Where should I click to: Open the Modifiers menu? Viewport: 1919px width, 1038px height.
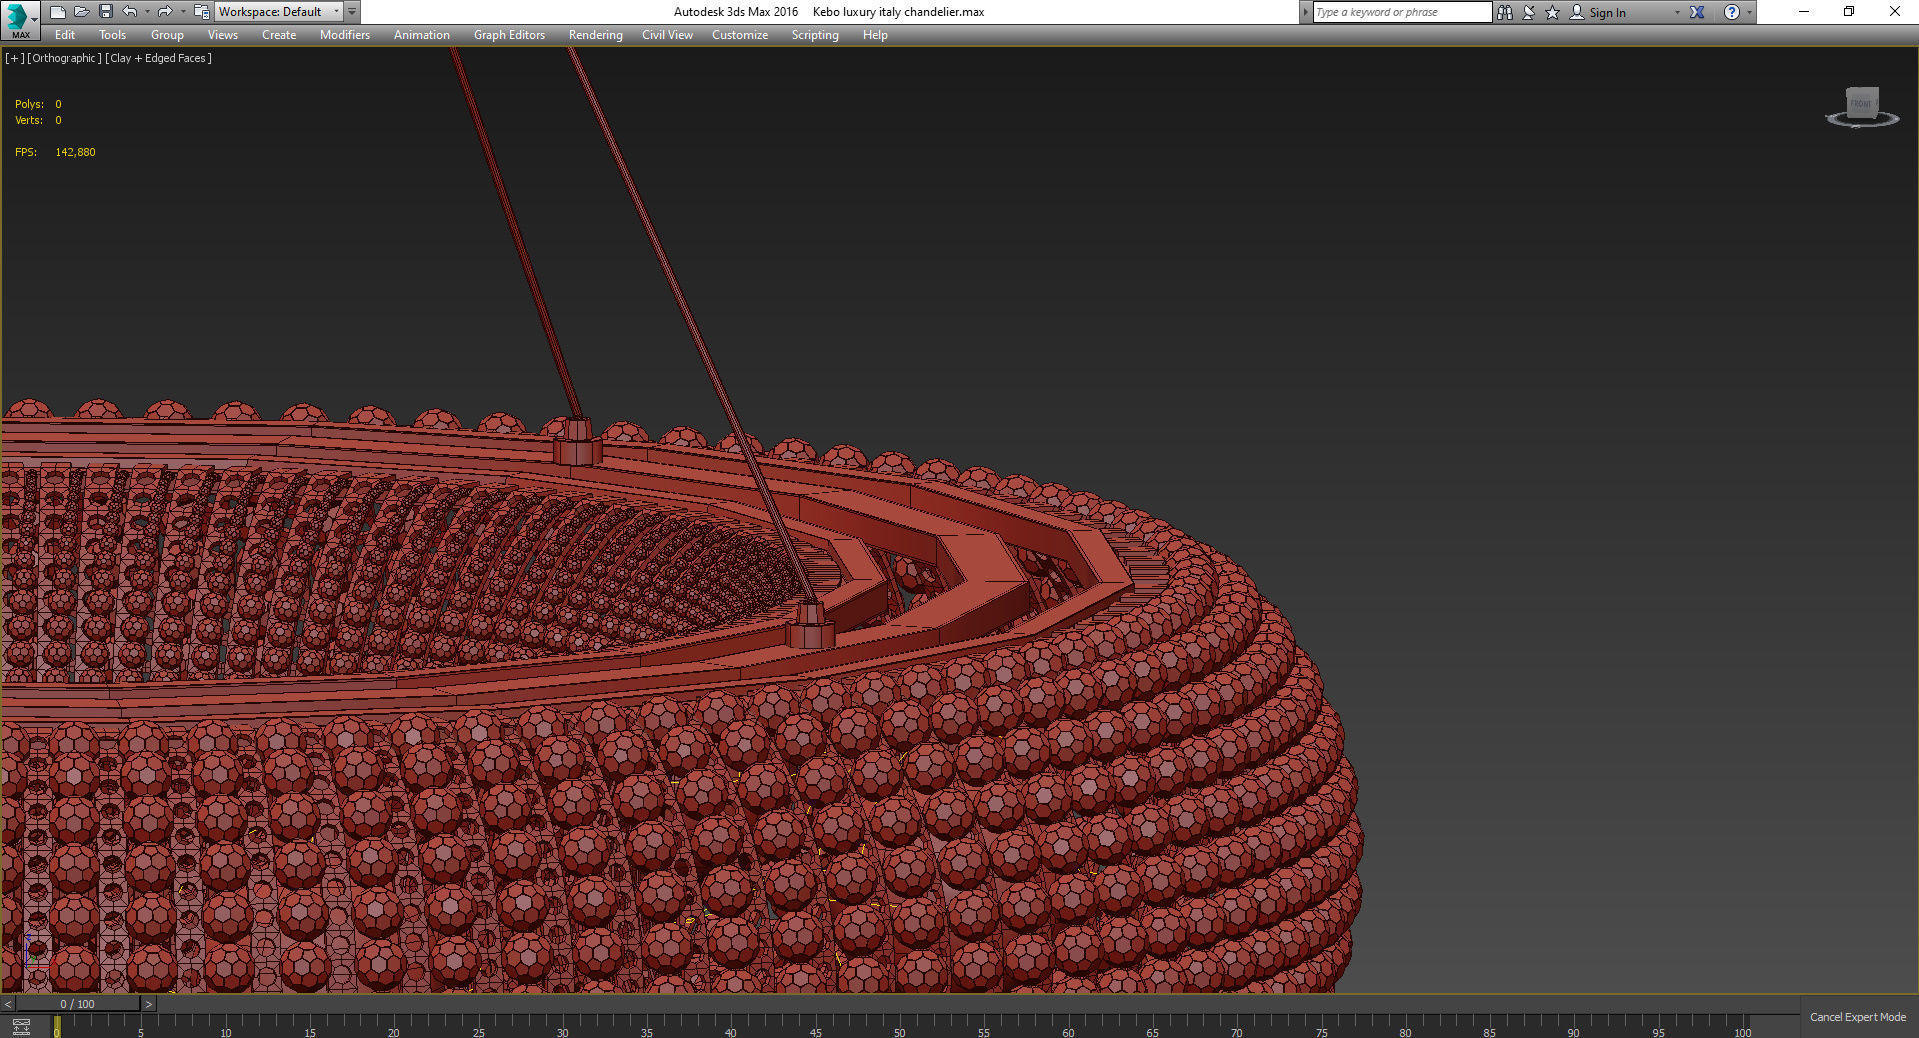(345, 35)
